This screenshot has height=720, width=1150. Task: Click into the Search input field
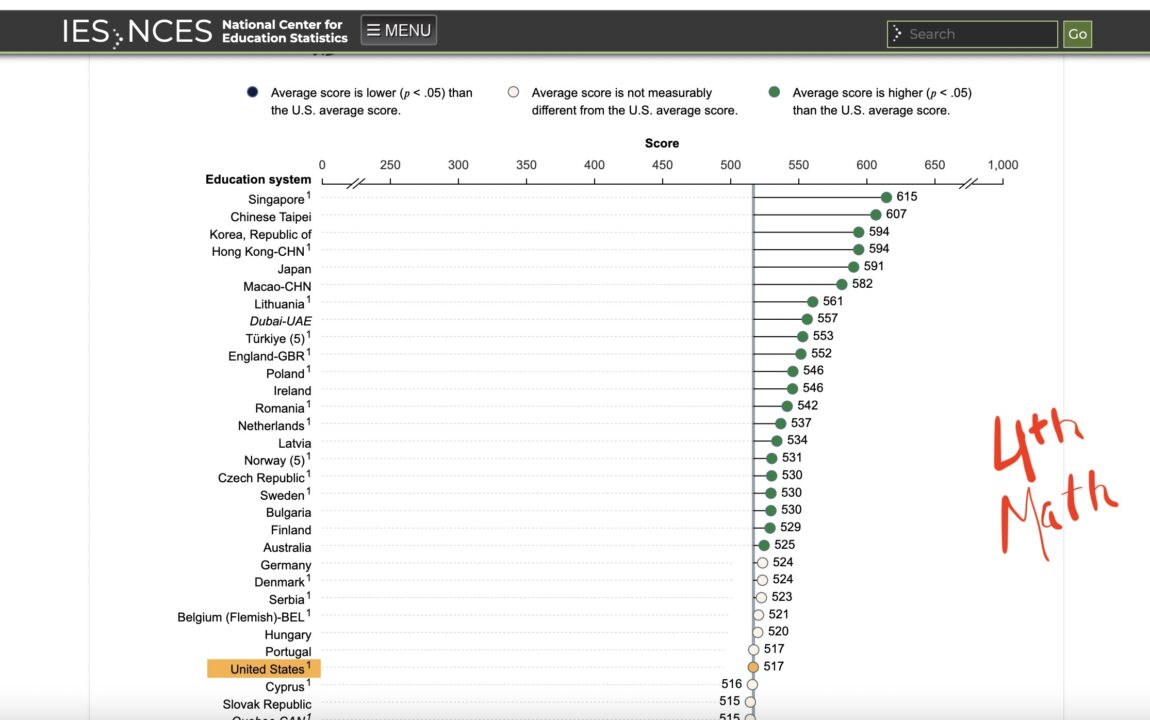978,34
